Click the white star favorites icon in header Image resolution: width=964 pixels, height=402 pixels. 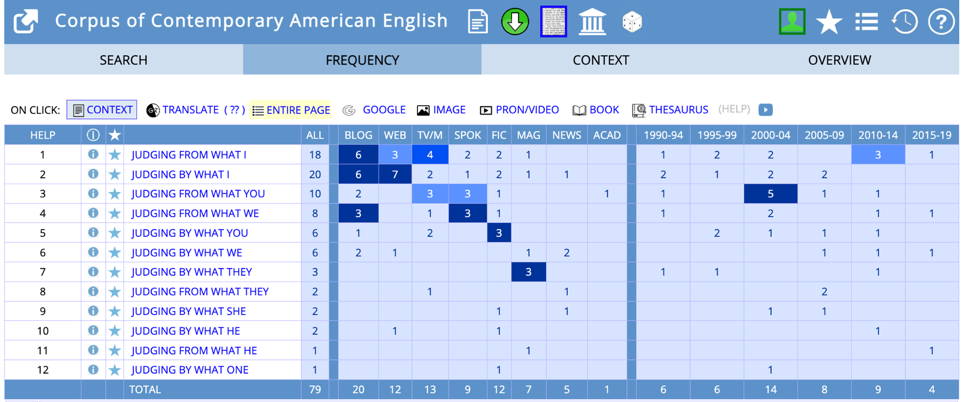(829, 23)
